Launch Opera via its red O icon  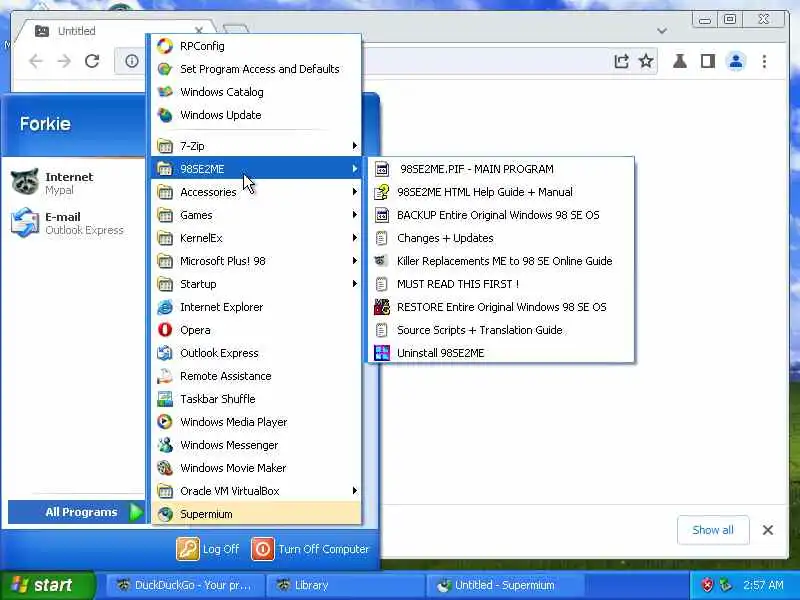pos(165,330)
